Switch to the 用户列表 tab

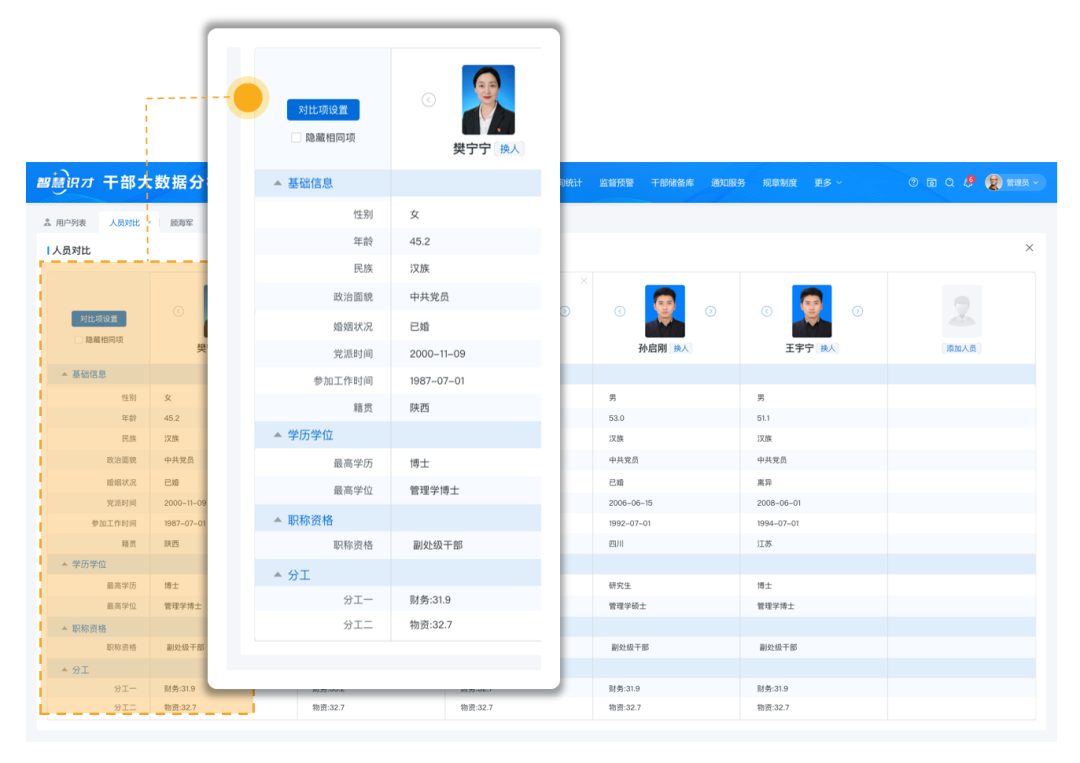coord(65,222)
